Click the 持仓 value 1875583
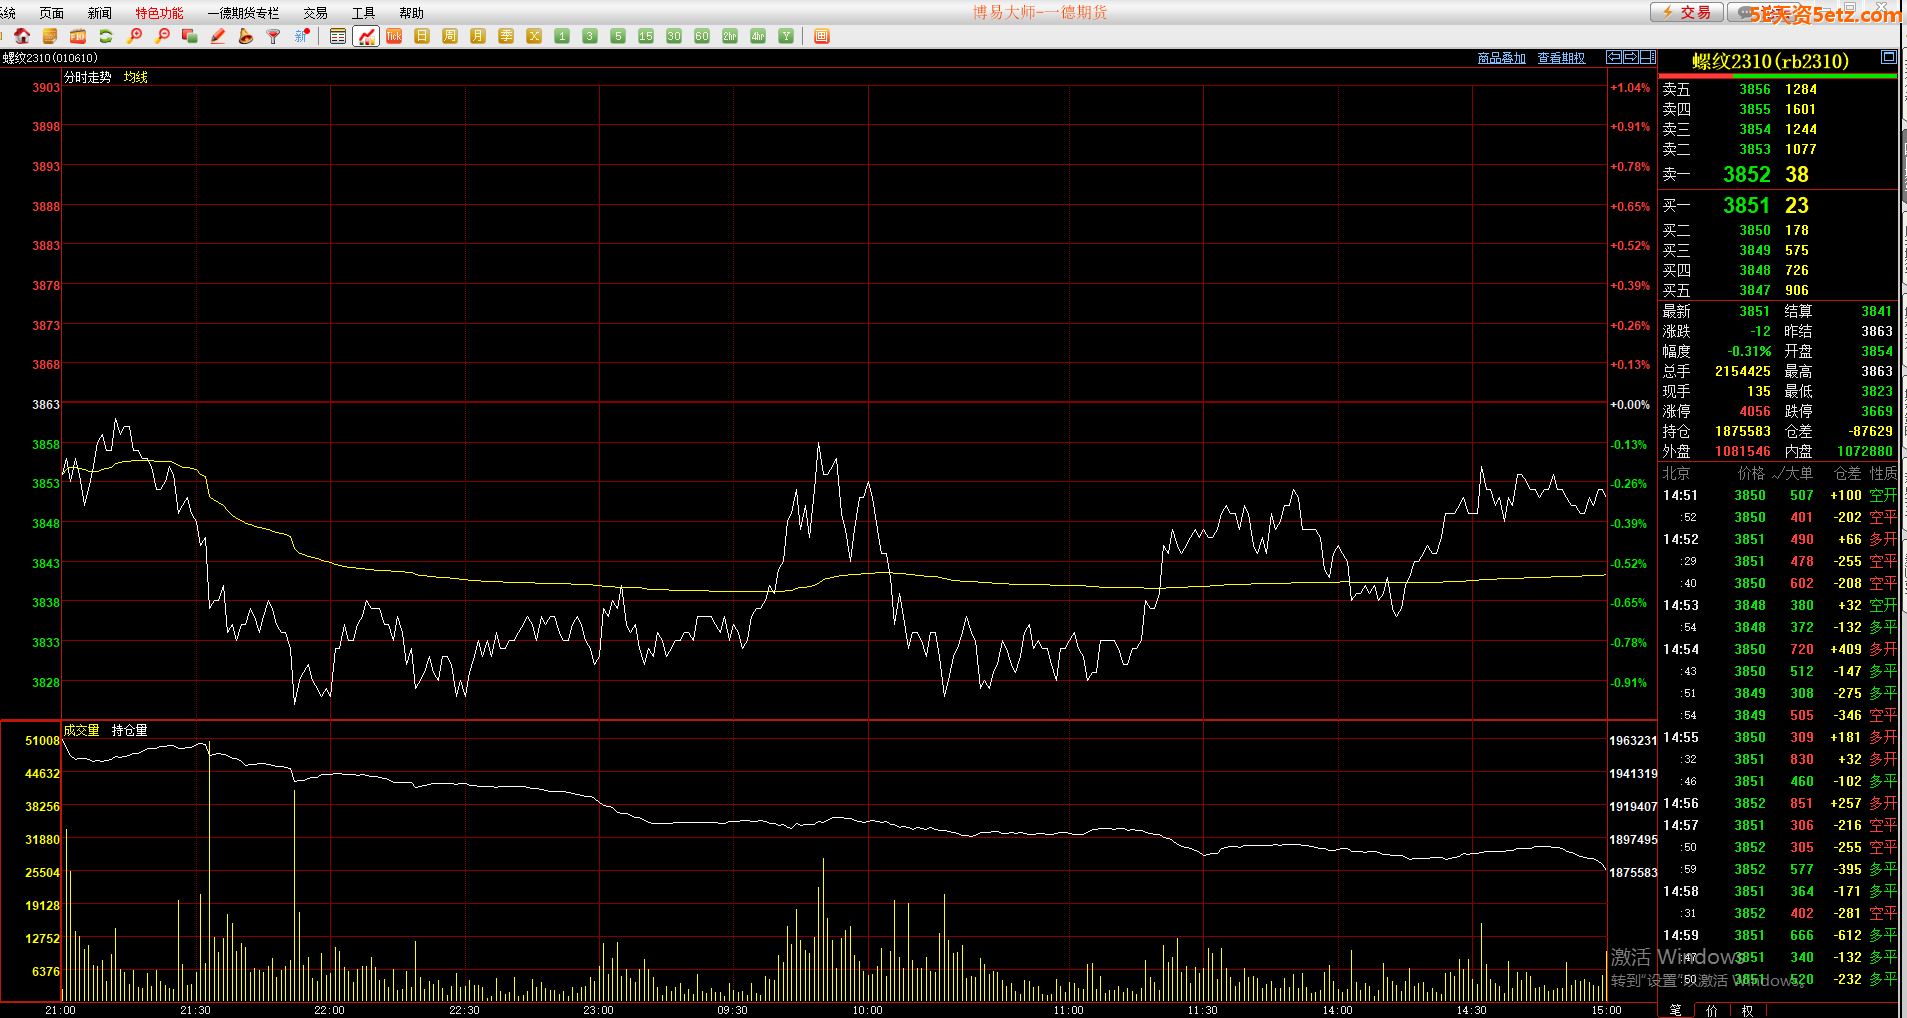The height and width of the screenshot is (1018, 1907). [x=1742, y=431]
